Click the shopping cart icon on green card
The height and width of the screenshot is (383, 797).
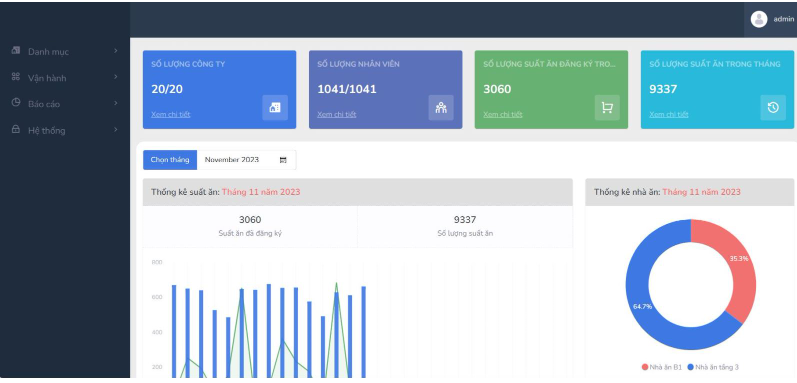(607, 108)
